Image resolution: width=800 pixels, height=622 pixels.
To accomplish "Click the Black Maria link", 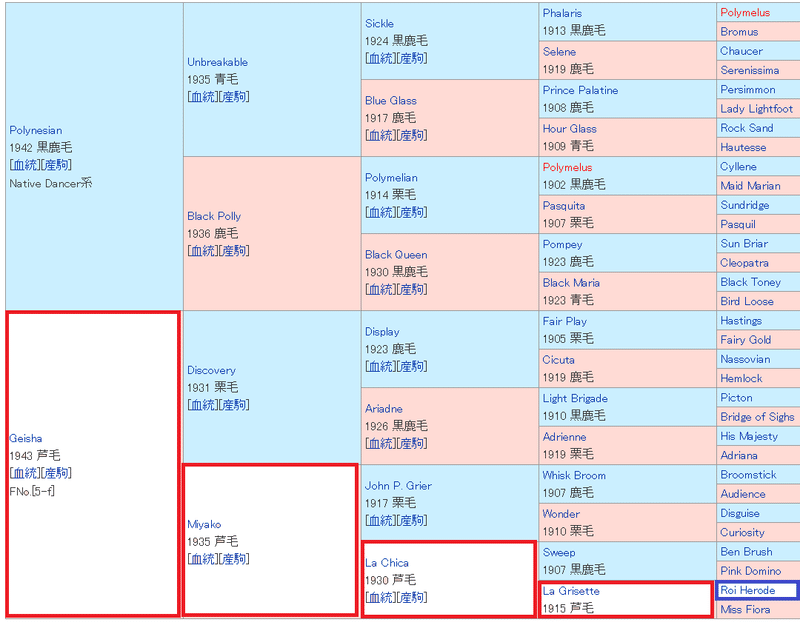I will pyautogui.click(x=571, y=283).
